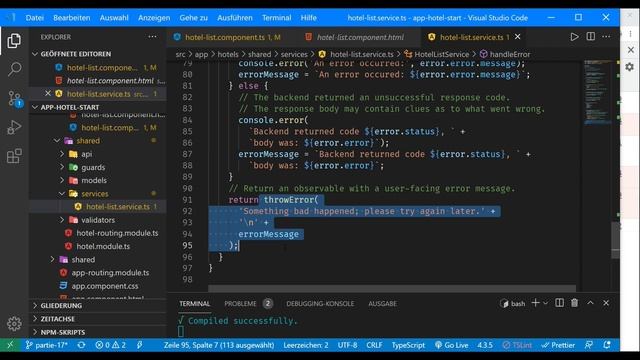The height and width of the screenshot is (360, 640).
Task: Close the hotel-list.service.ts tab
Action: (518, 37)
